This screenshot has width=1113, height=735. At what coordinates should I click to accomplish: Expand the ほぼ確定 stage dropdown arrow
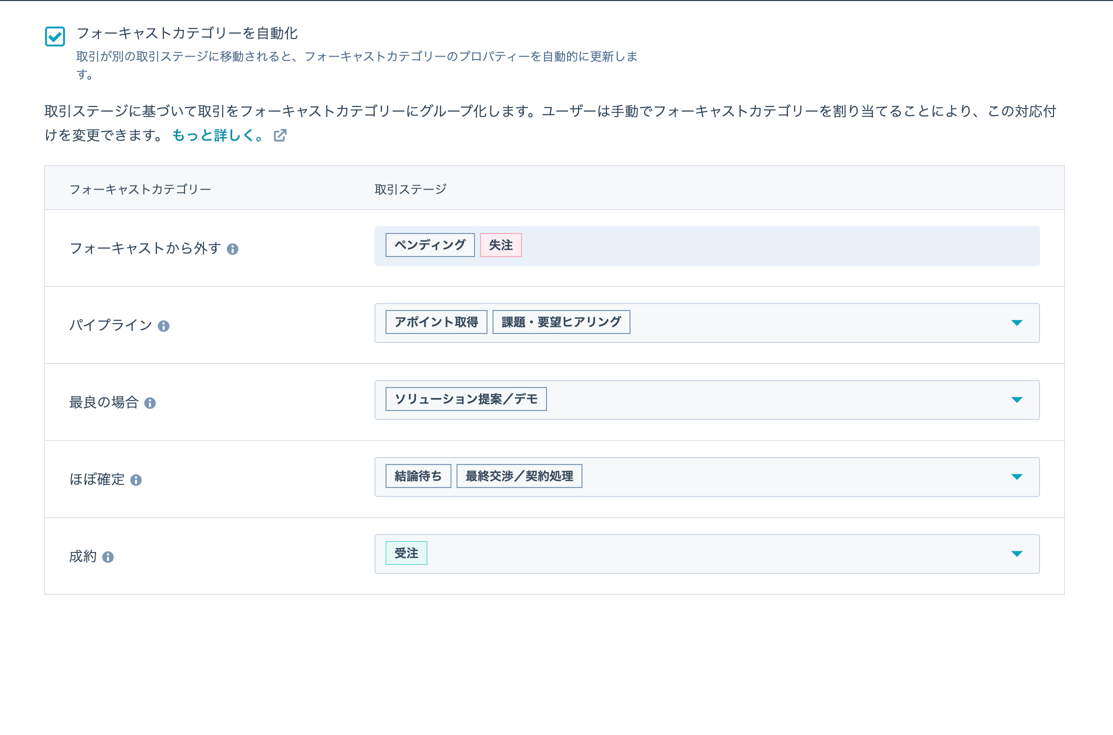1016,477
